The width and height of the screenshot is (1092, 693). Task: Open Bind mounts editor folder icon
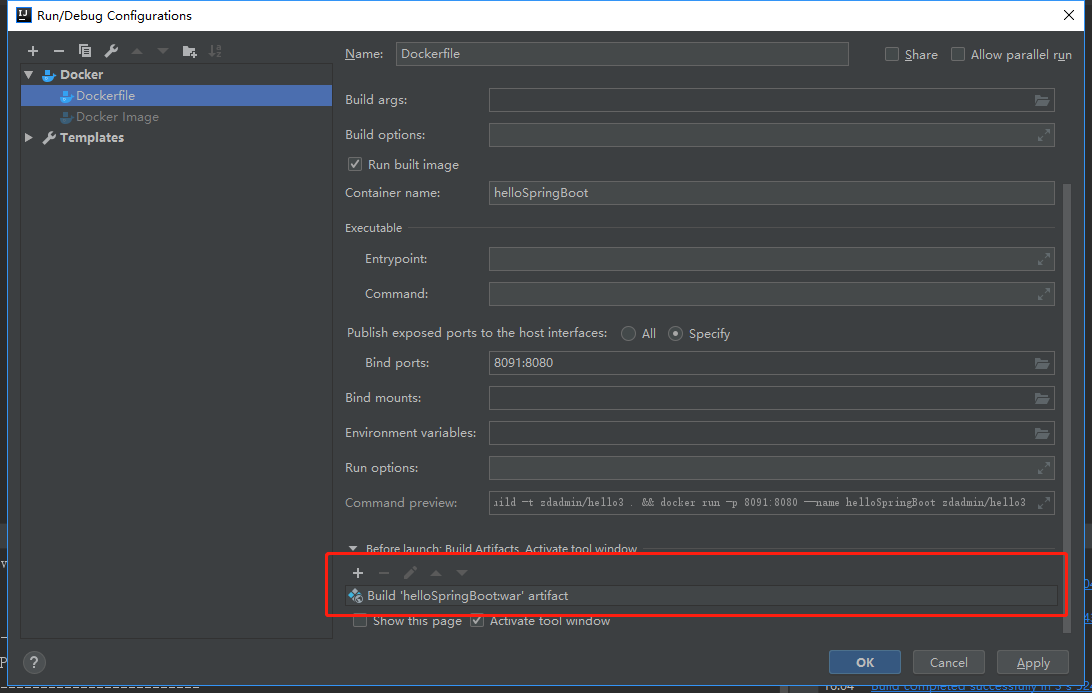(1041, 398)
